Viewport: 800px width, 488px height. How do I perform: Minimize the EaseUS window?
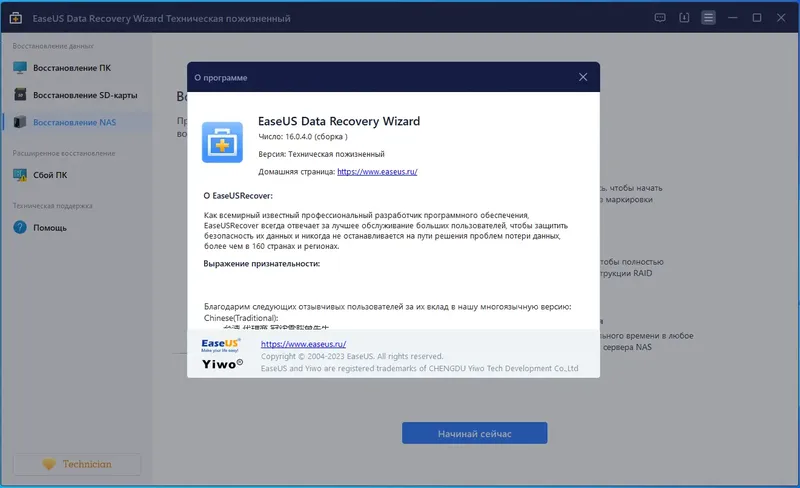coord(733,18)
